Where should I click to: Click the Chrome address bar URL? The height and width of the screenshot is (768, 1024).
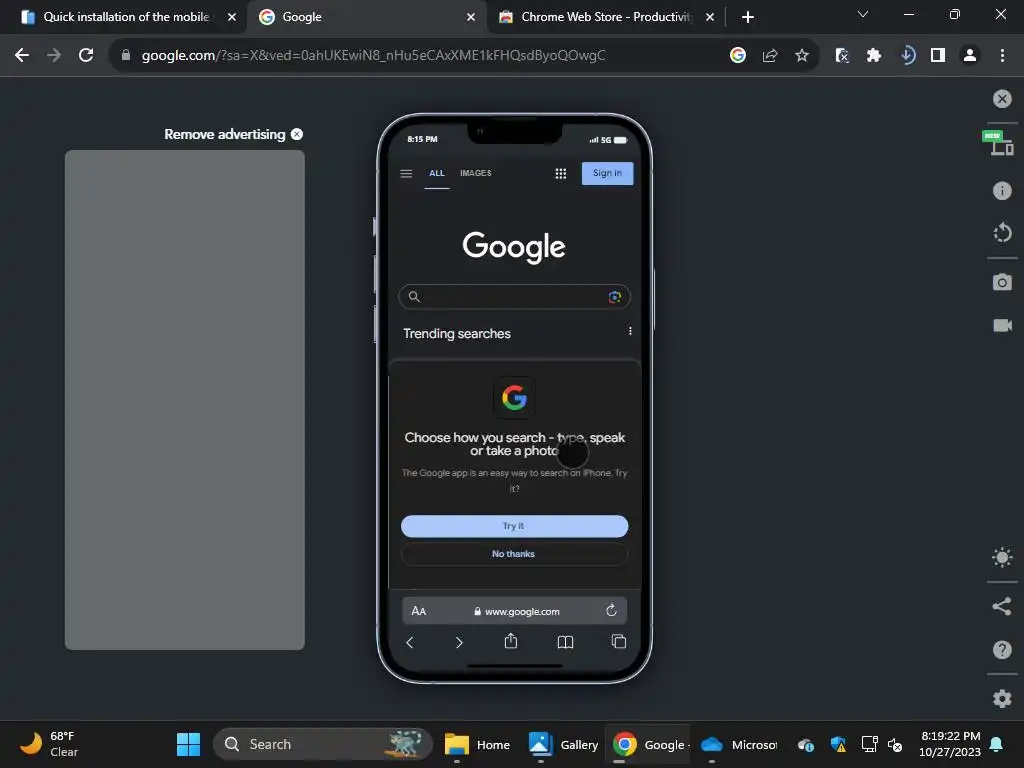[374, 56]
